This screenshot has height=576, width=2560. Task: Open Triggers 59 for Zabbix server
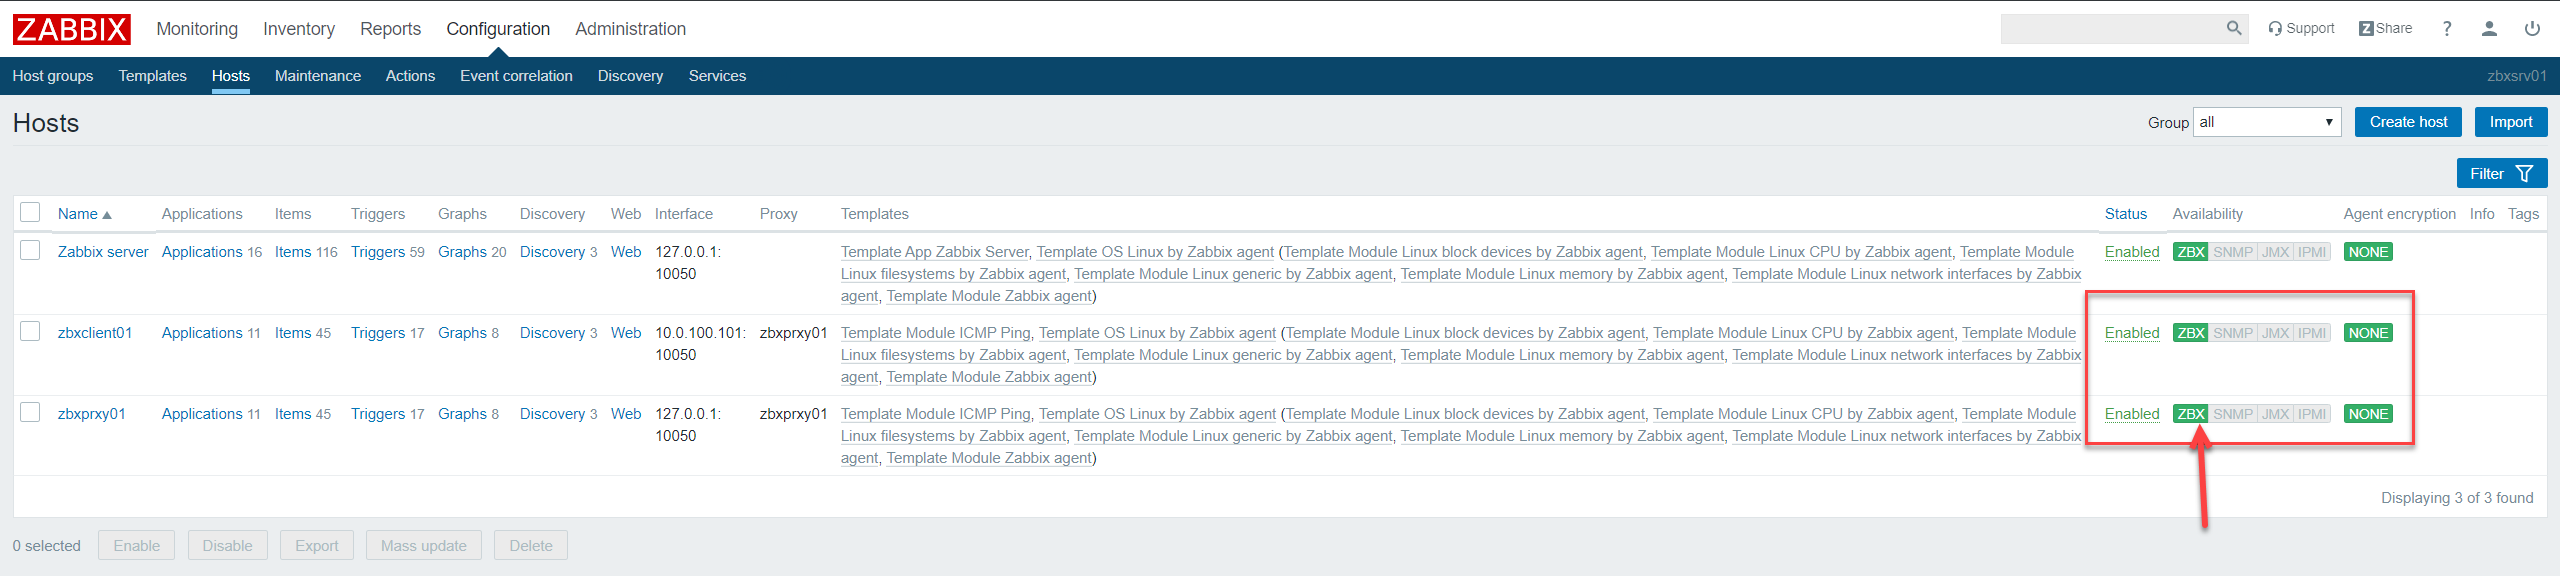tap(378, 252)
